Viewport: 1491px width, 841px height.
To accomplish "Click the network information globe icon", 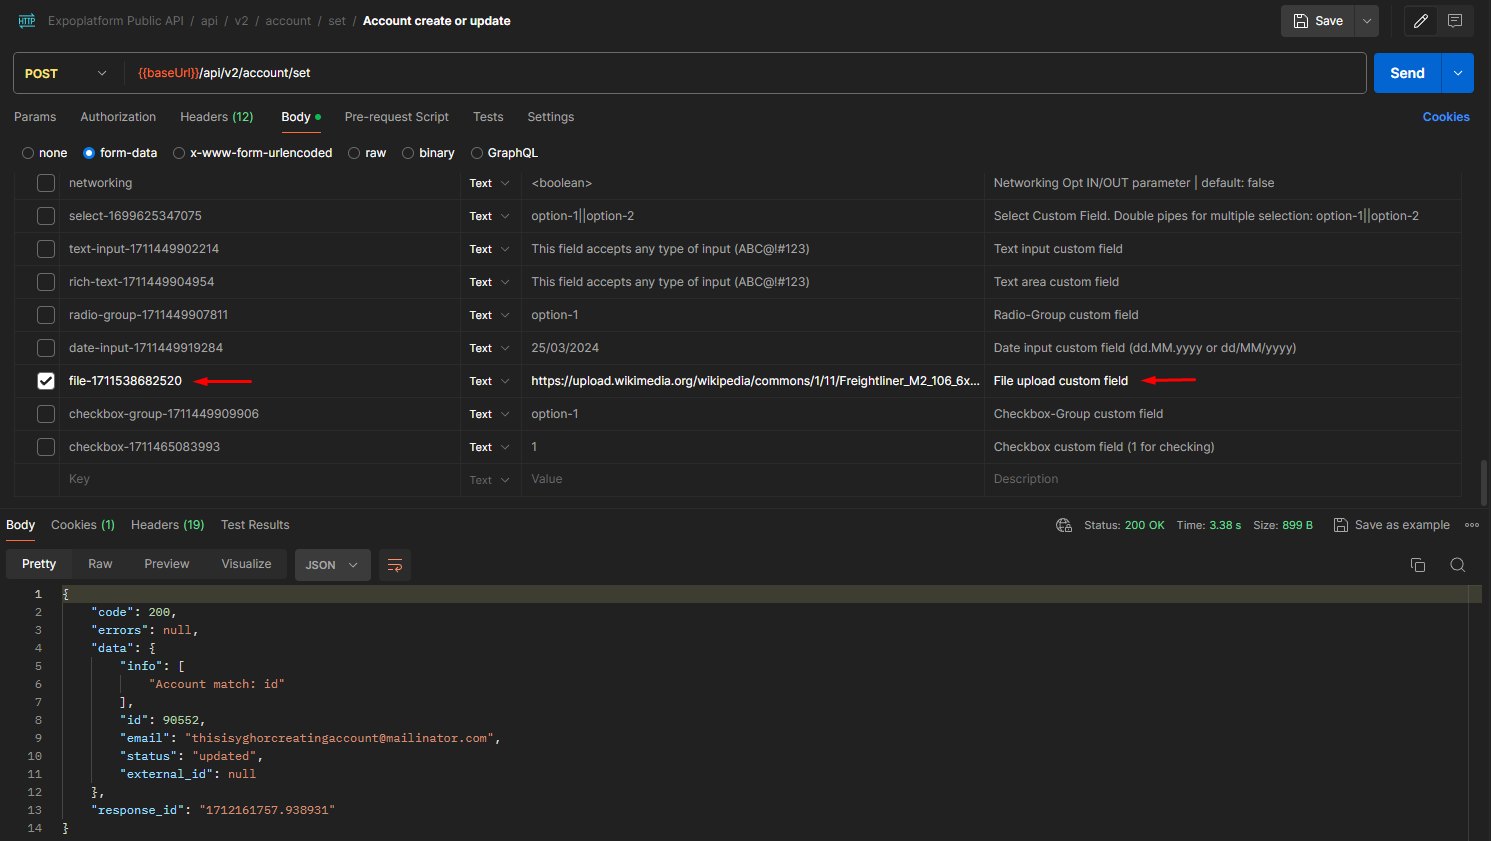I will click(1063, 524).
